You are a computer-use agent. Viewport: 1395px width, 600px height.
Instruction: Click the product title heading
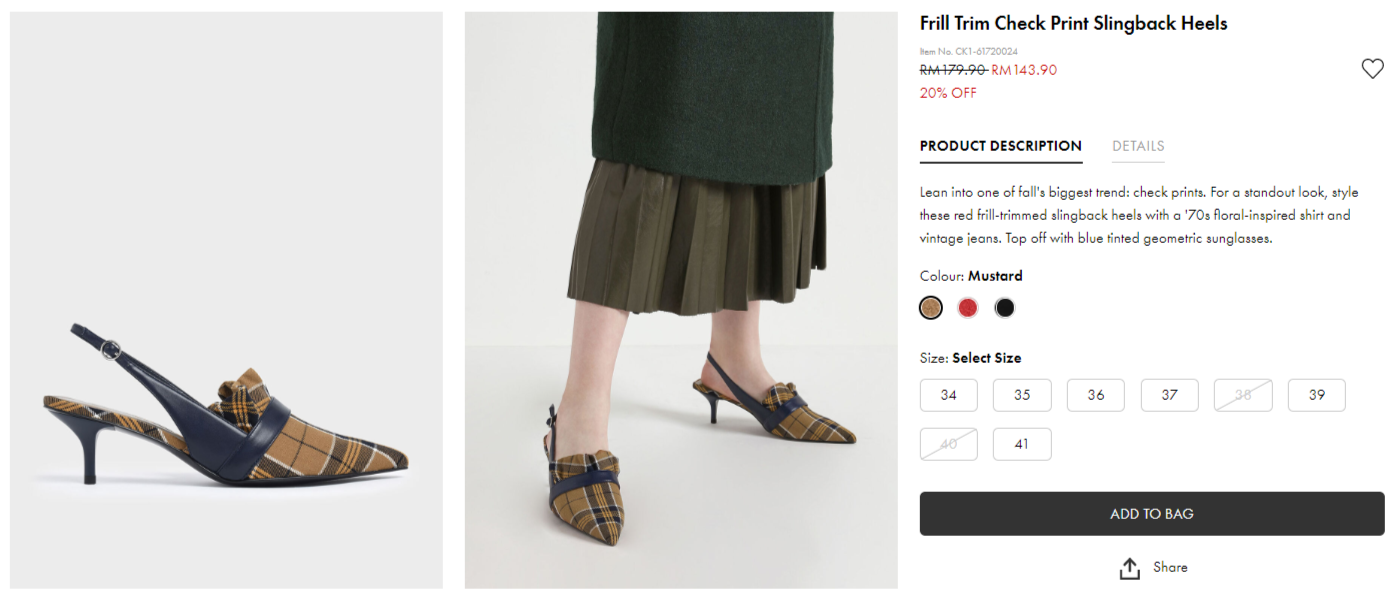coord(1073,23)
